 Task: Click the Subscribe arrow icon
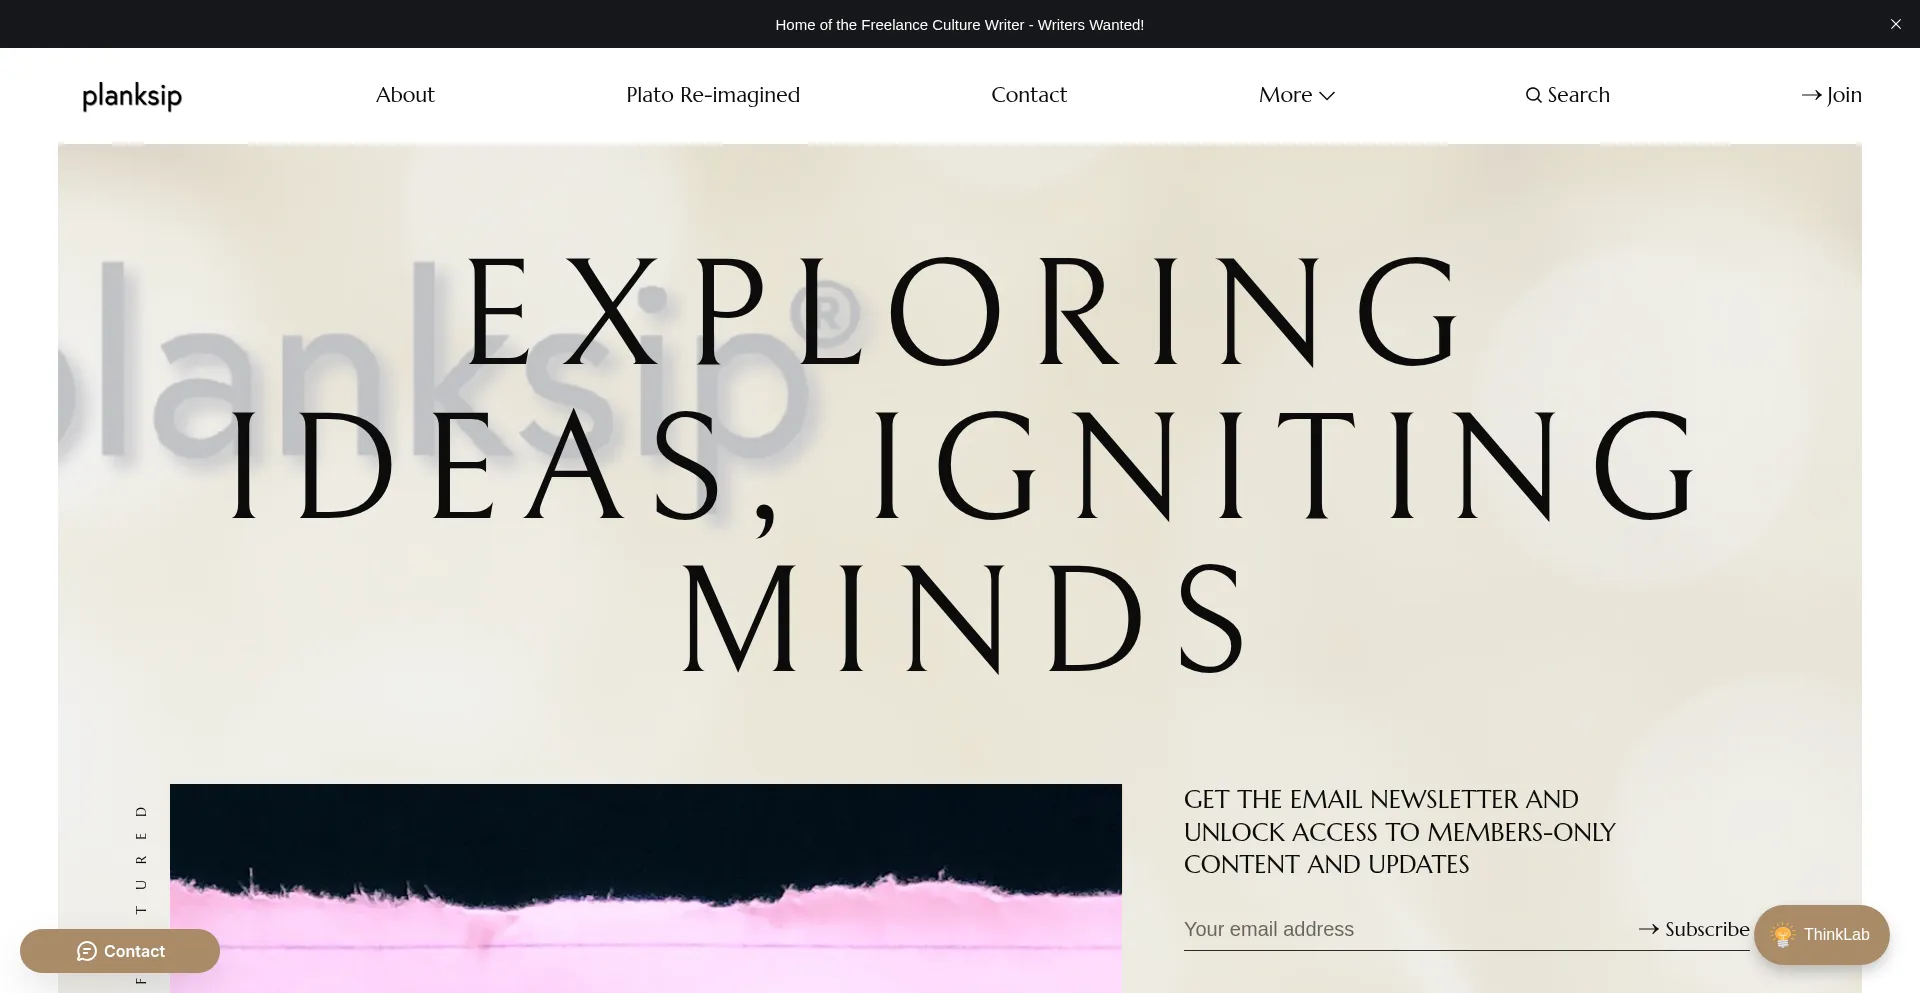[x=1649, y=929]
